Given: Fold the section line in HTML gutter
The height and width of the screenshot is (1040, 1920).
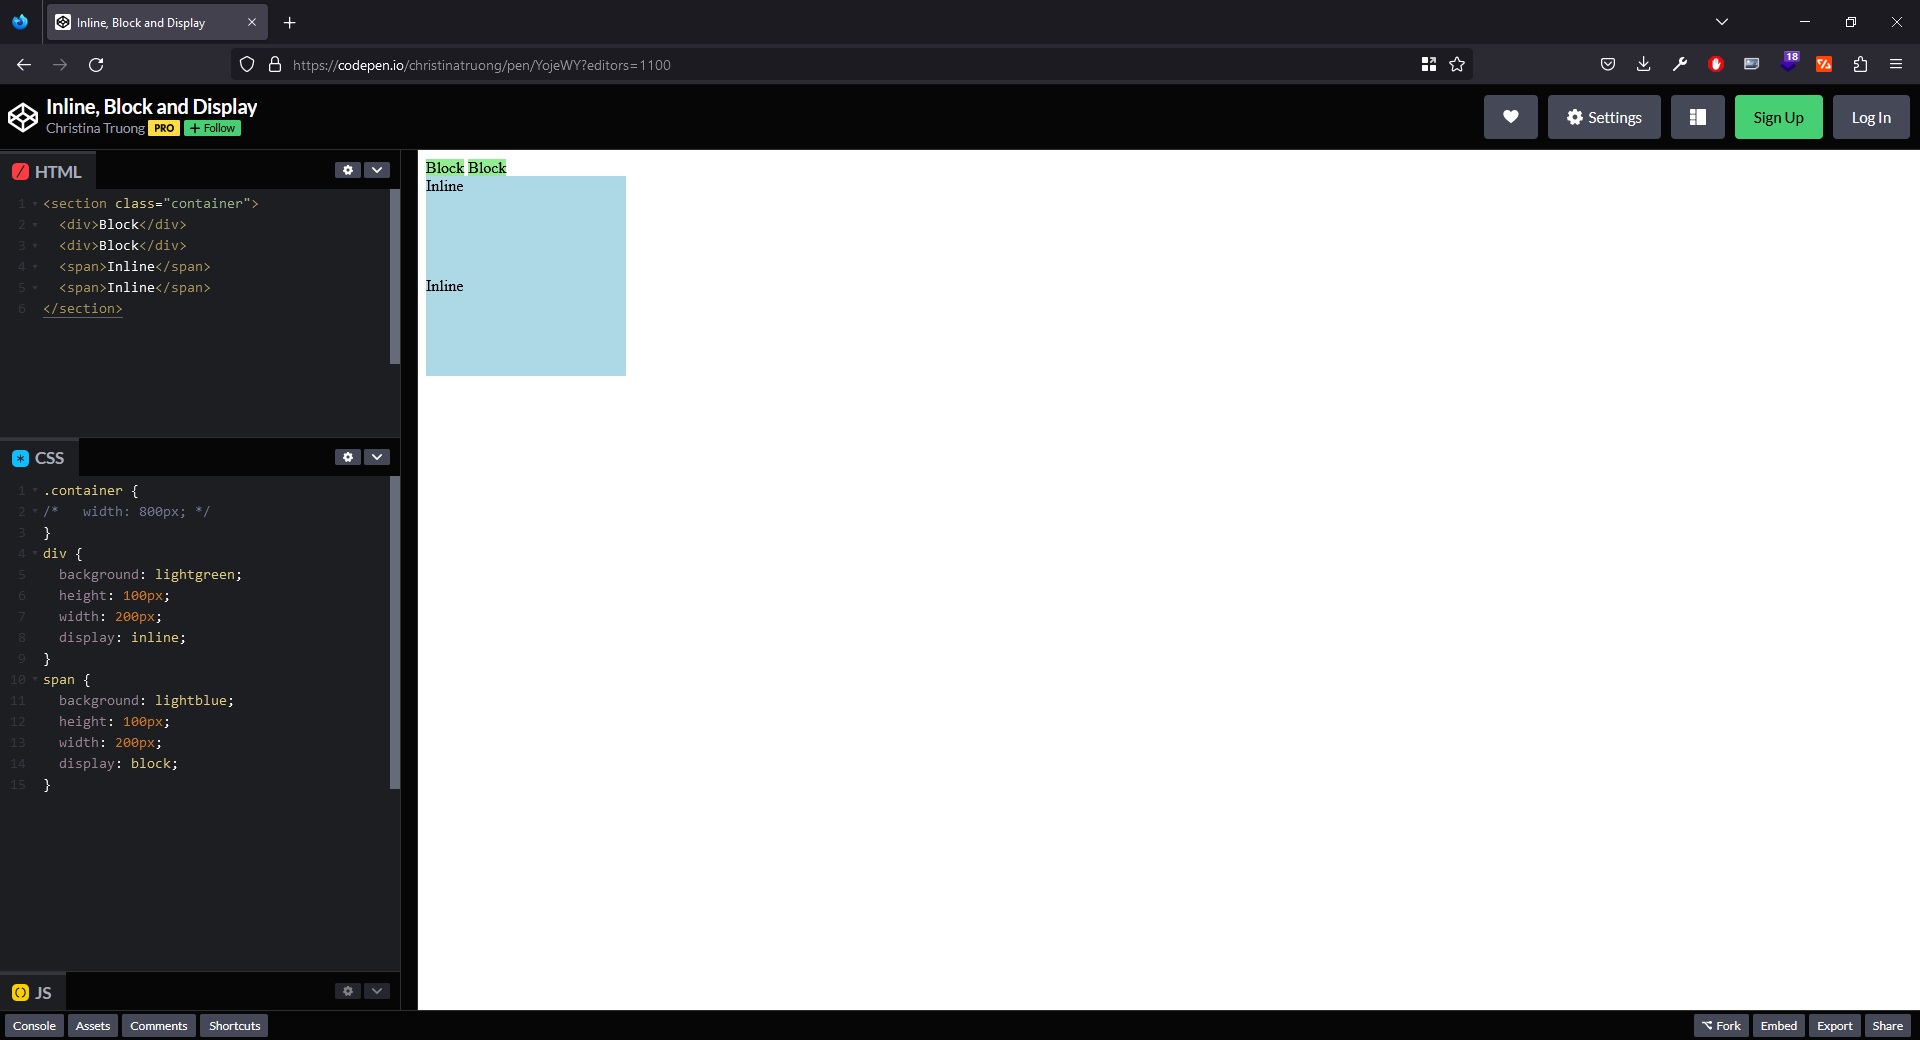Looking at the screenshot, I should coord(35,204).
